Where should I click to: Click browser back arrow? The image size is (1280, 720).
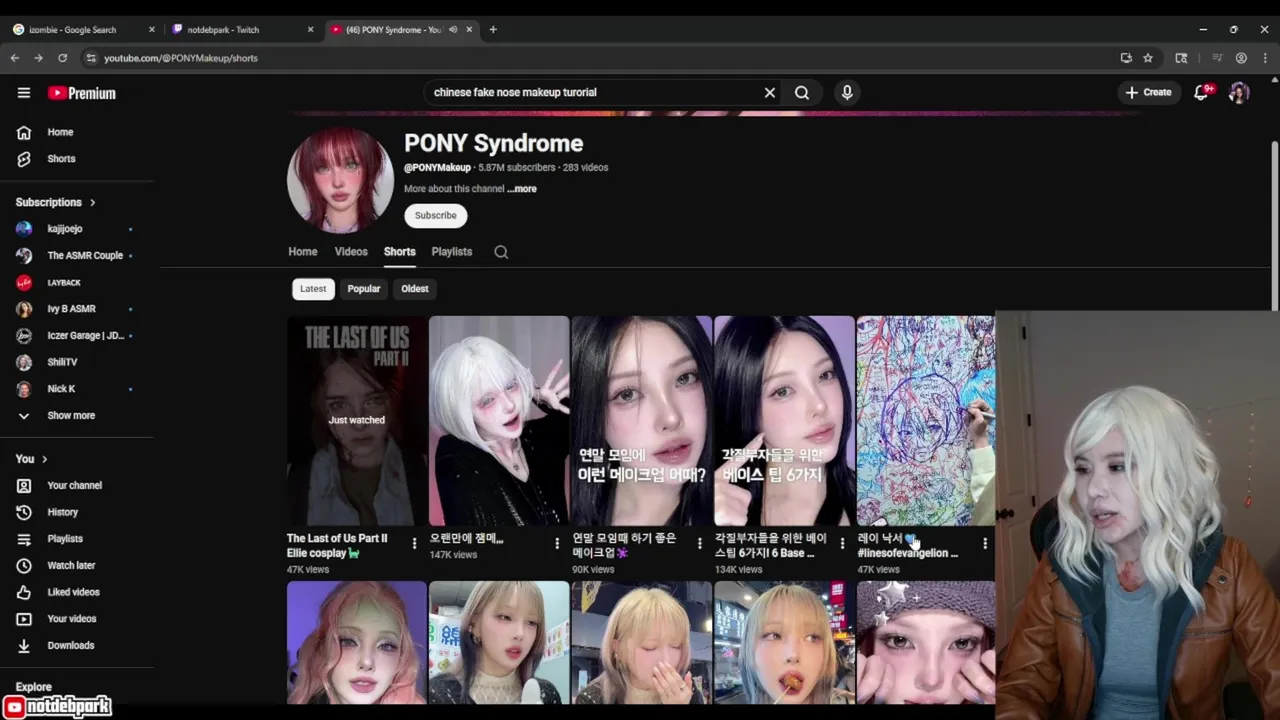15,58
